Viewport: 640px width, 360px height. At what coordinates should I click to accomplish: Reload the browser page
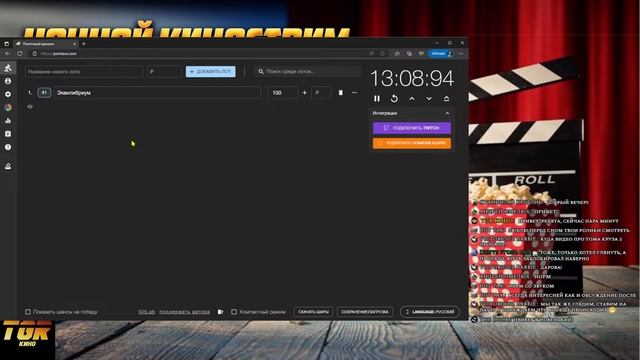pos(20,53)
